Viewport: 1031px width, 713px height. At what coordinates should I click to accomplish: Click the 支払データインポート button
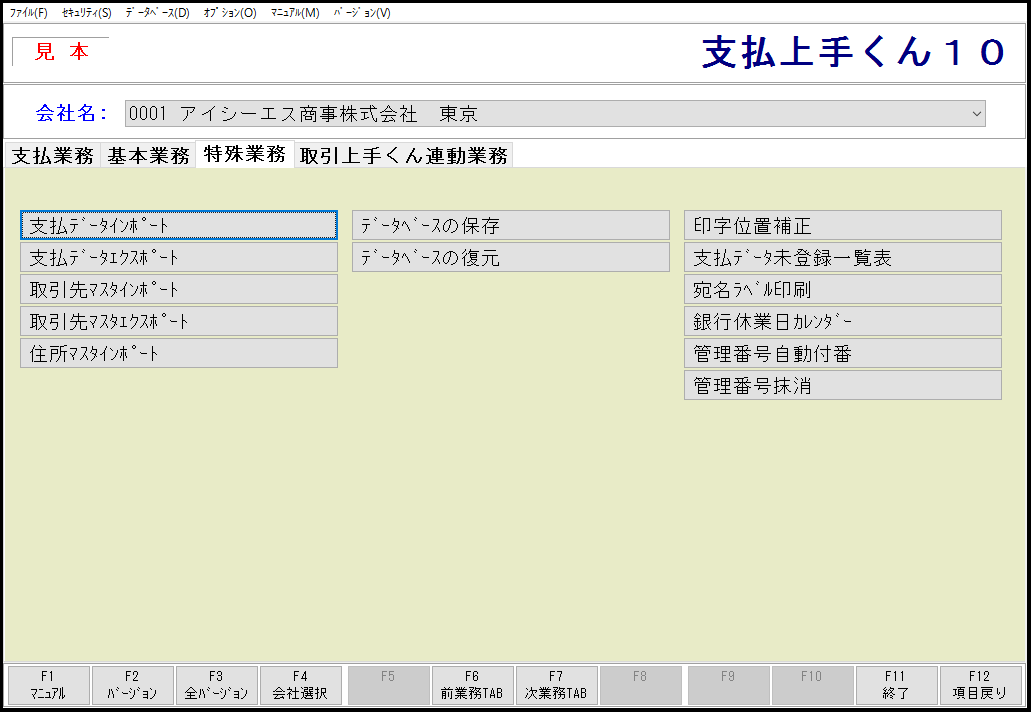[179, 226]
